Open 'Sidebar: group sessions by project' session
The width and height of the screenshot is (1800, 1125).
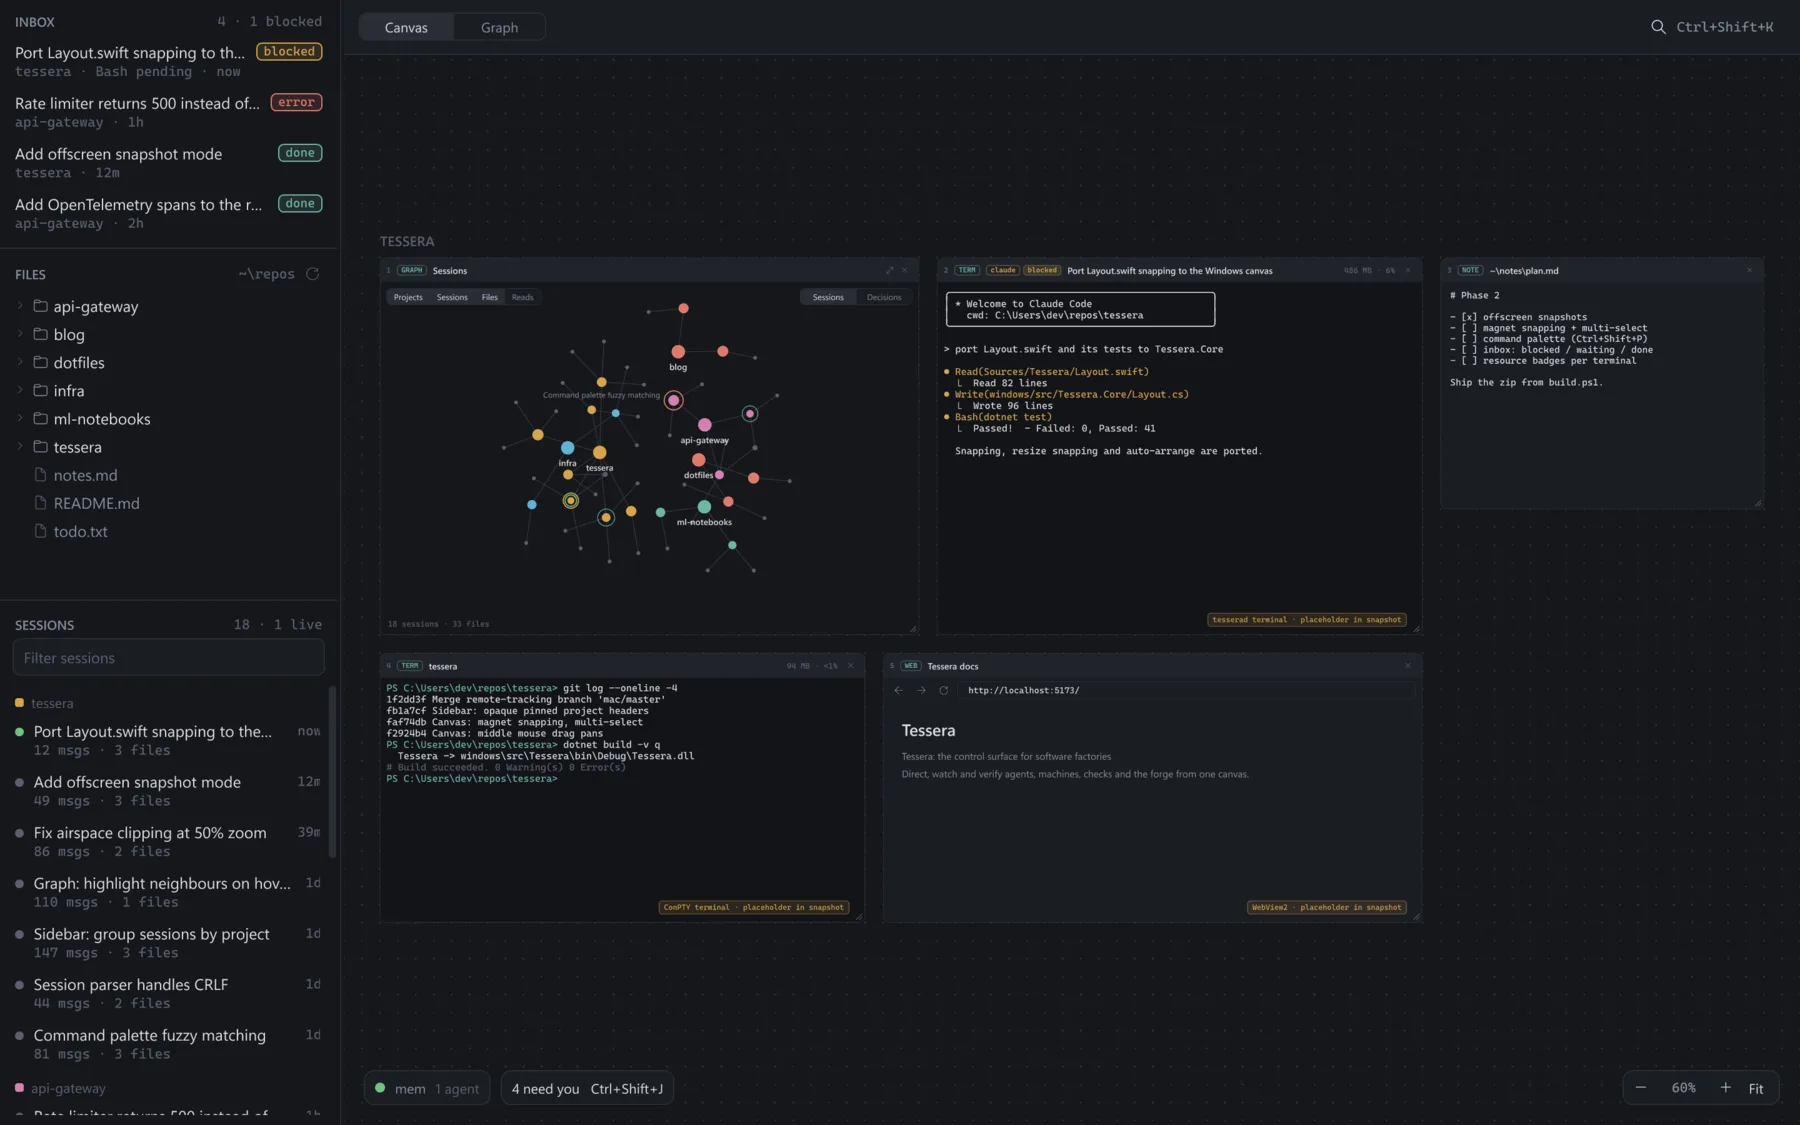(166, 943)
